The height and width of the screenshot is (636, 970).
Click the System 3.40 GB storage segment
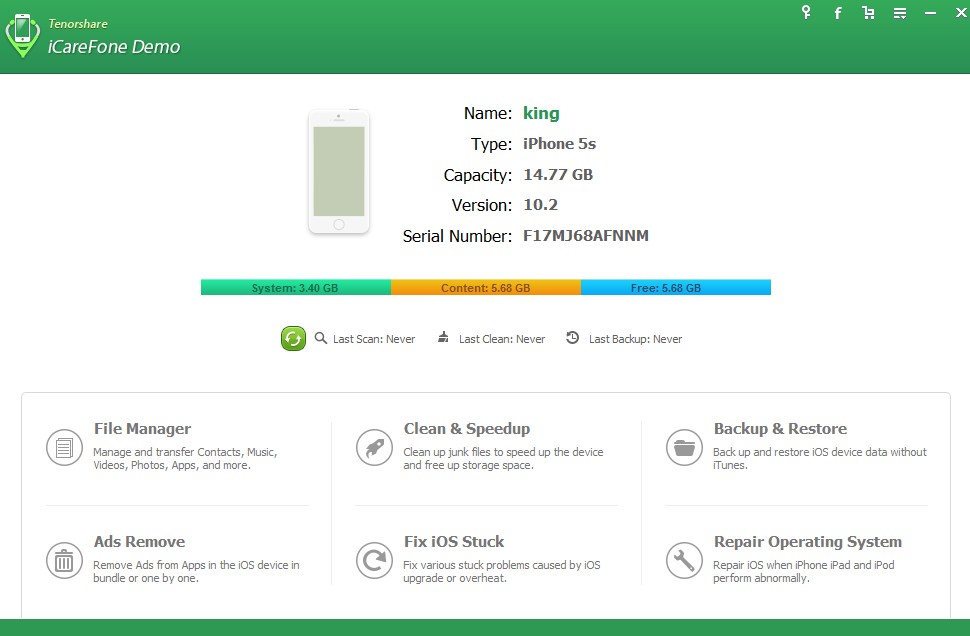click(x=296, y=288)
